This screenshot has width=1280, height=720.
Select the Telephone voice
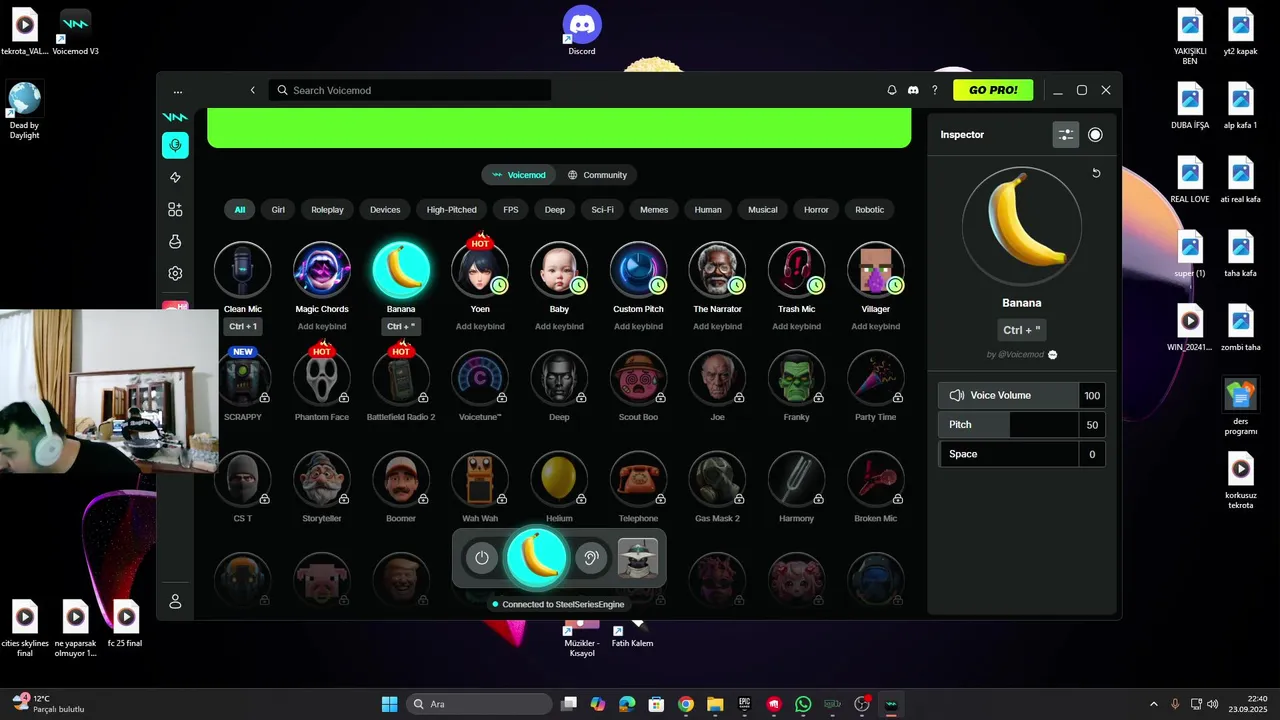(x=638, y=480)
